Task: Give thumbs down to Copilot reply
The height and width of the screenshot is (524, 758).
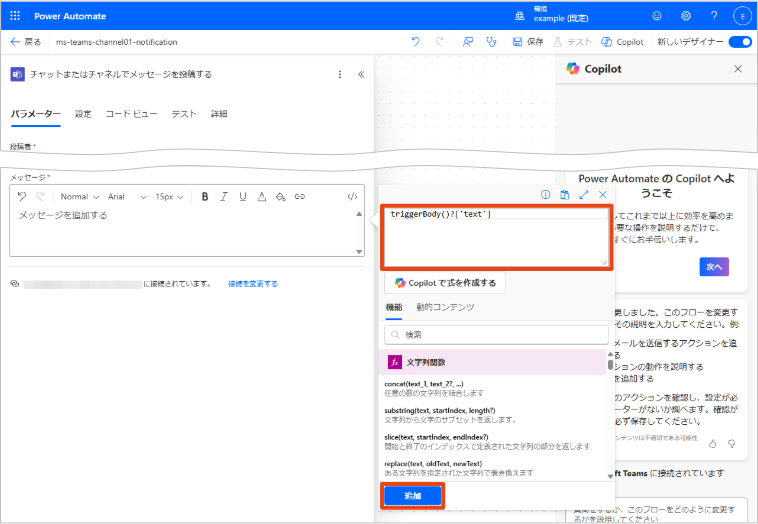Action: (731, 443)
